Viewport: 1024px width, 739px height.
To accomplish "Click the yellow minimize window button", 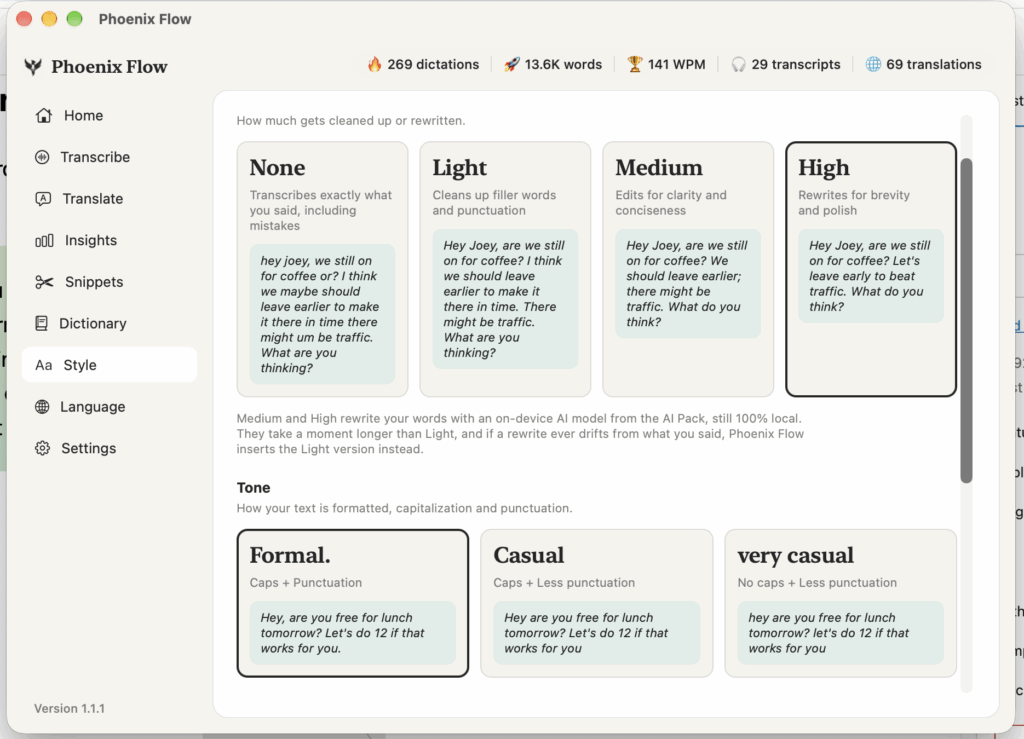I will [50, 19].
